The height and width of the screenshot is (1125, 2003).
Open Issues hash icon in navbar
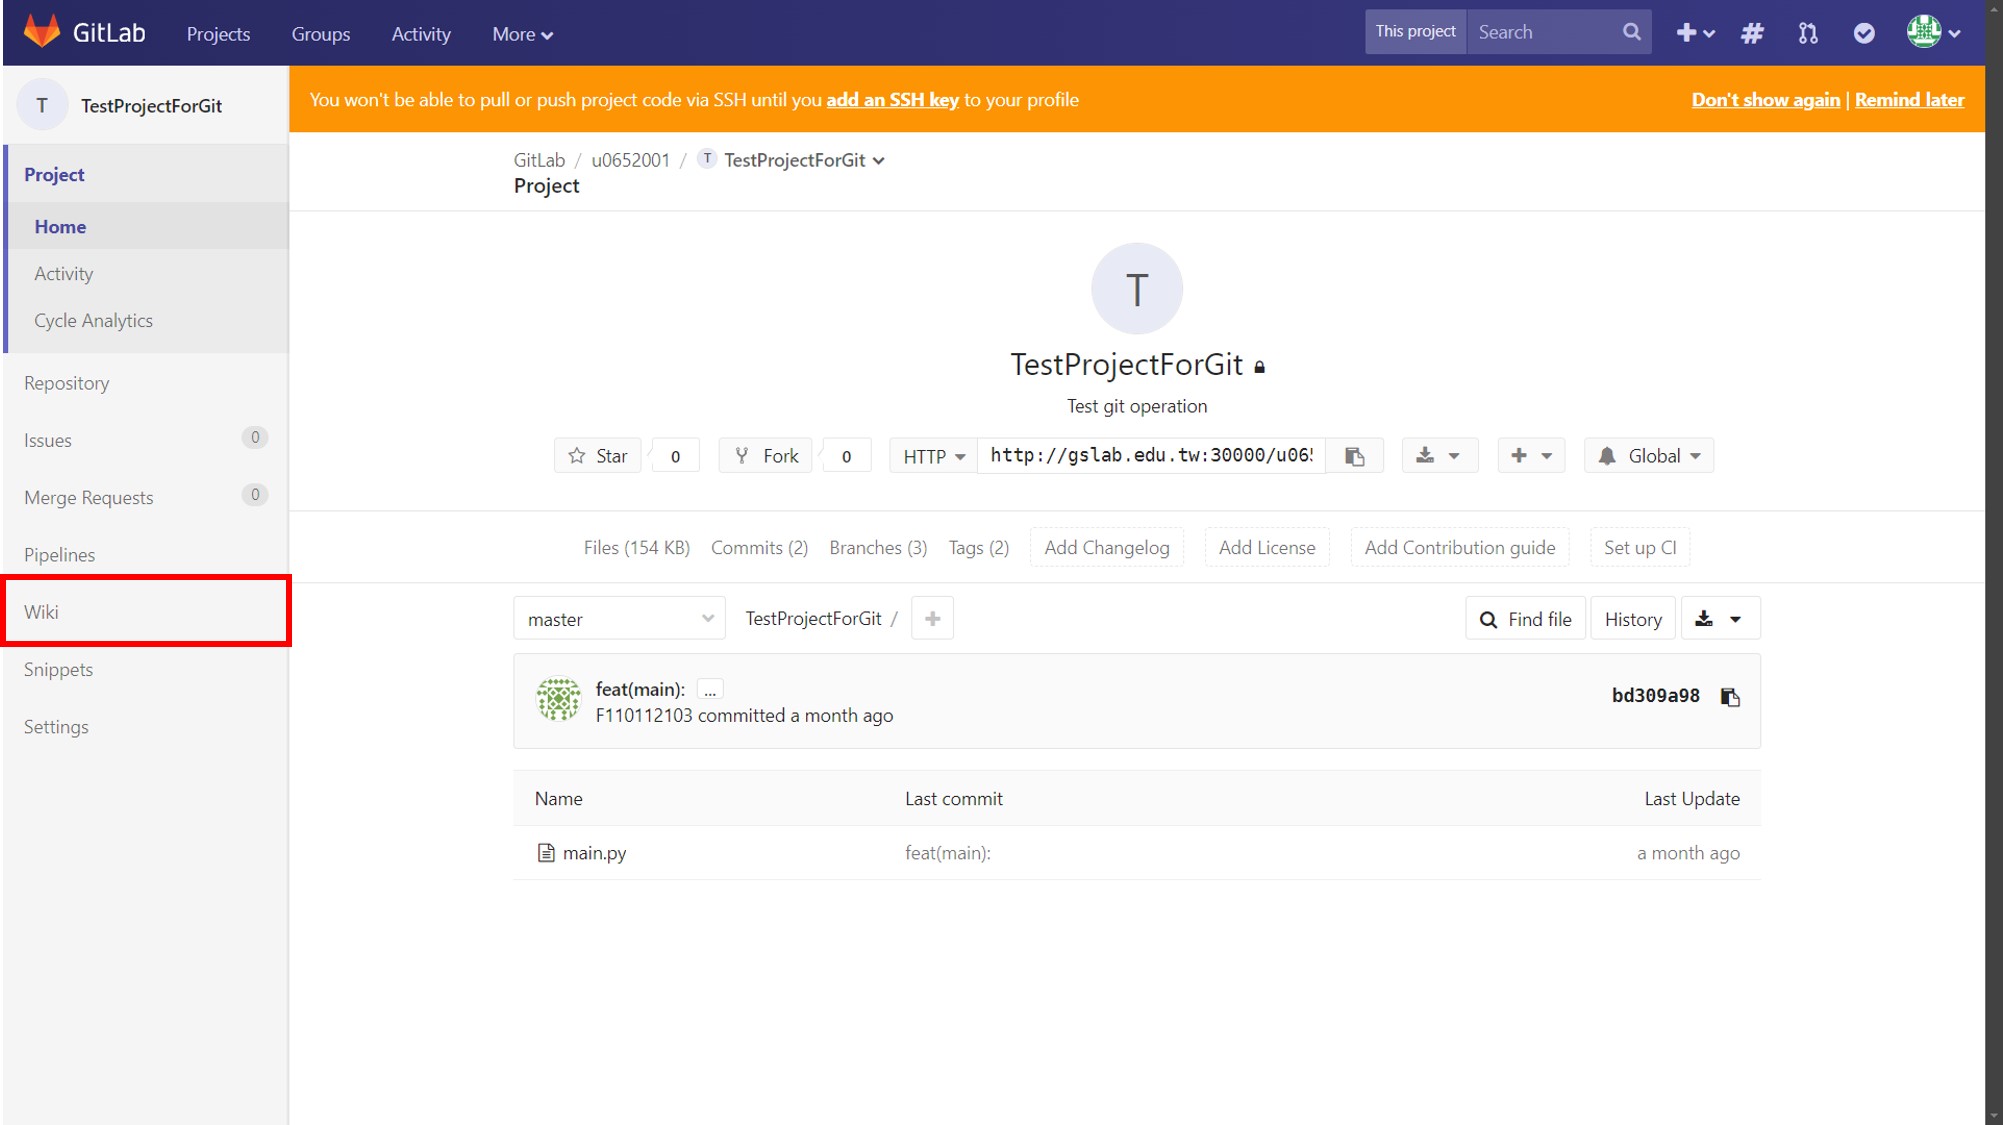(x=1752, y=33)
